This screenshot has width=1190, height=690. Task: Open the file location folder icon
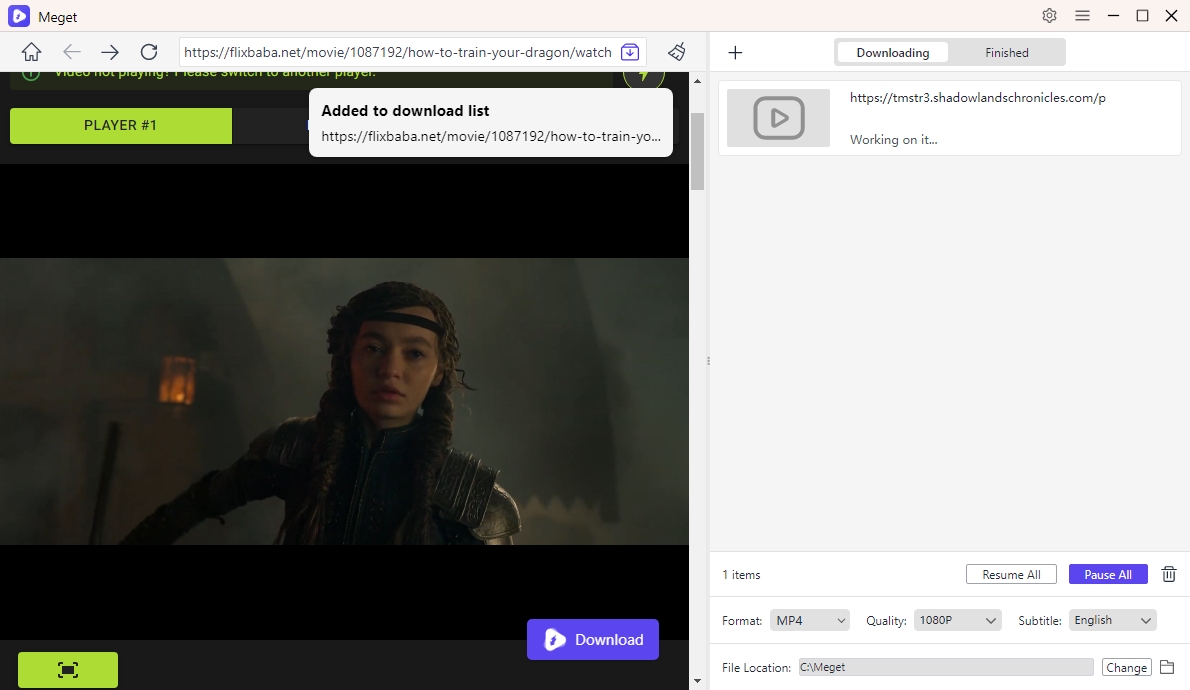[x=1167, y=667]
